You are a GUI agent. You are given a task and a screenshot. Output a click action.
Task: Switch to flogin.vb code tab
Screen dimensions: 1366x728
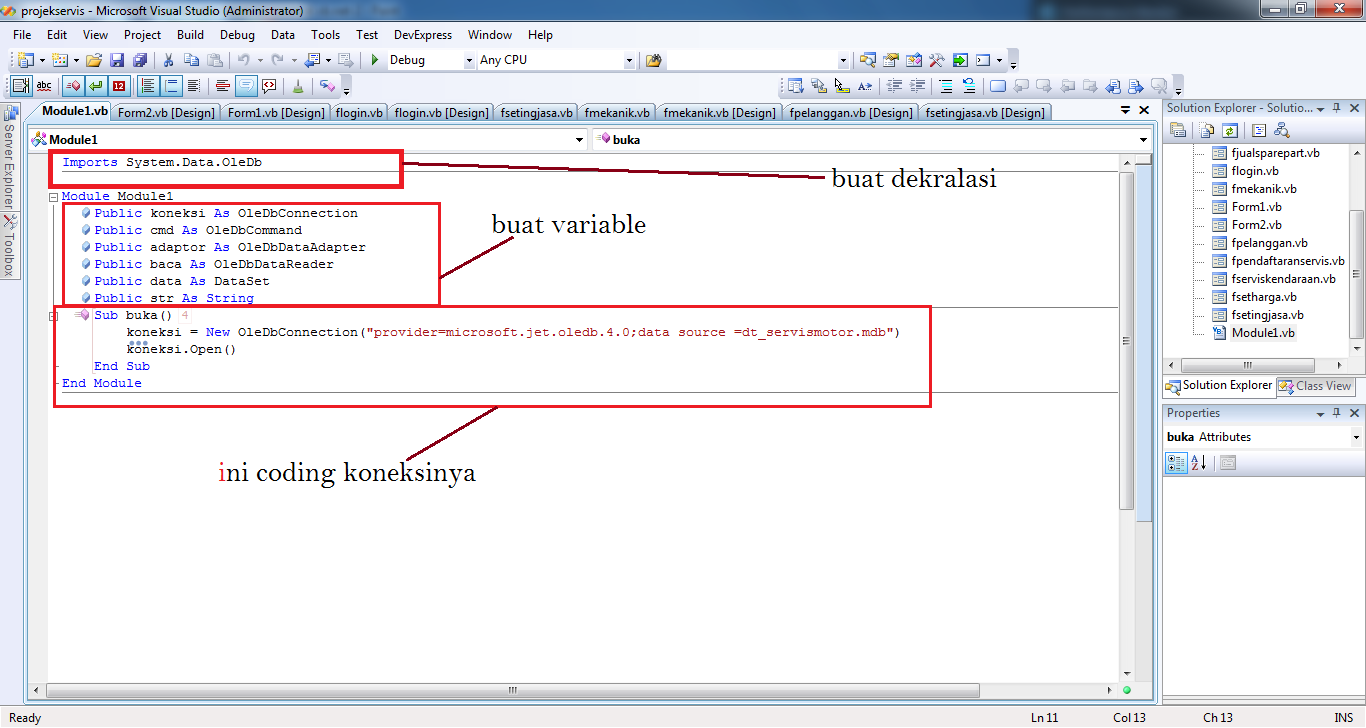pyautogui.click(x=360, y=113)
